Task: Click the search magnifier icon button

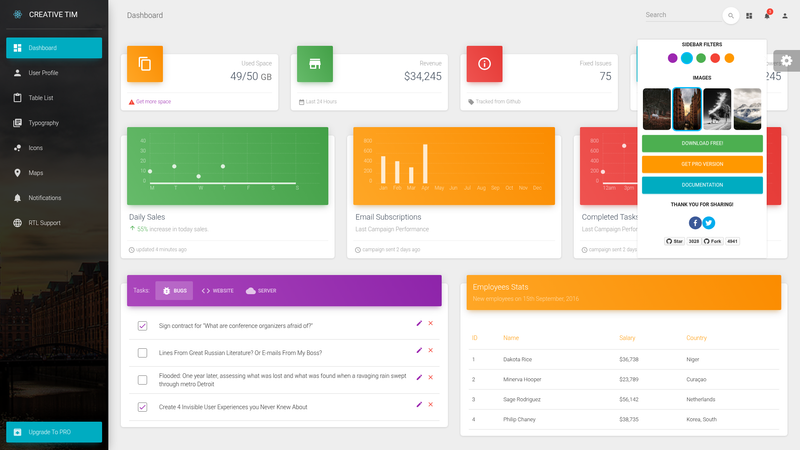Action: pyautogui.click(x=731, y=15)
